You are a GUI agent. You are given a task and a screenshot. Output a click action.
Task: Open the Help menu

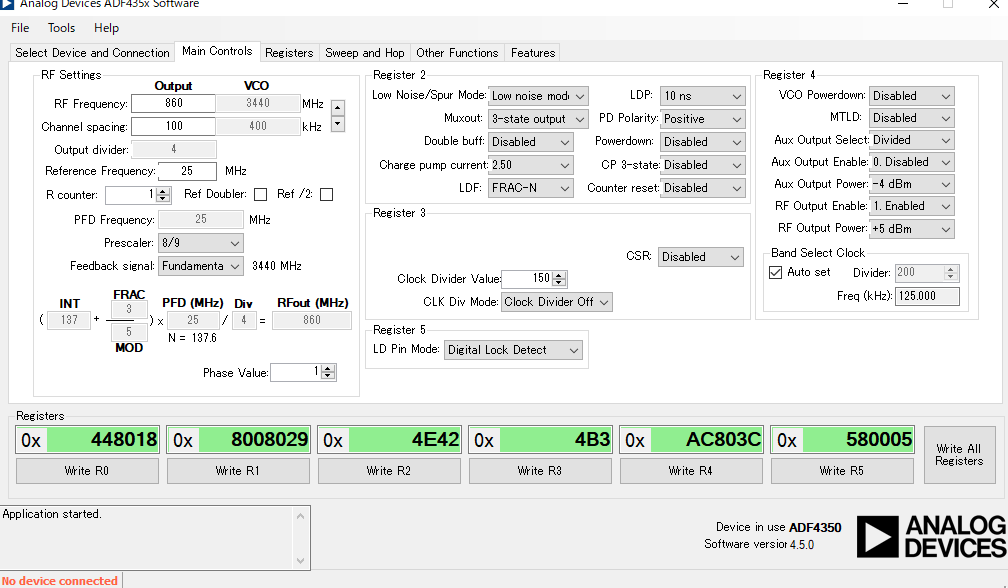(x=106, y=28)
